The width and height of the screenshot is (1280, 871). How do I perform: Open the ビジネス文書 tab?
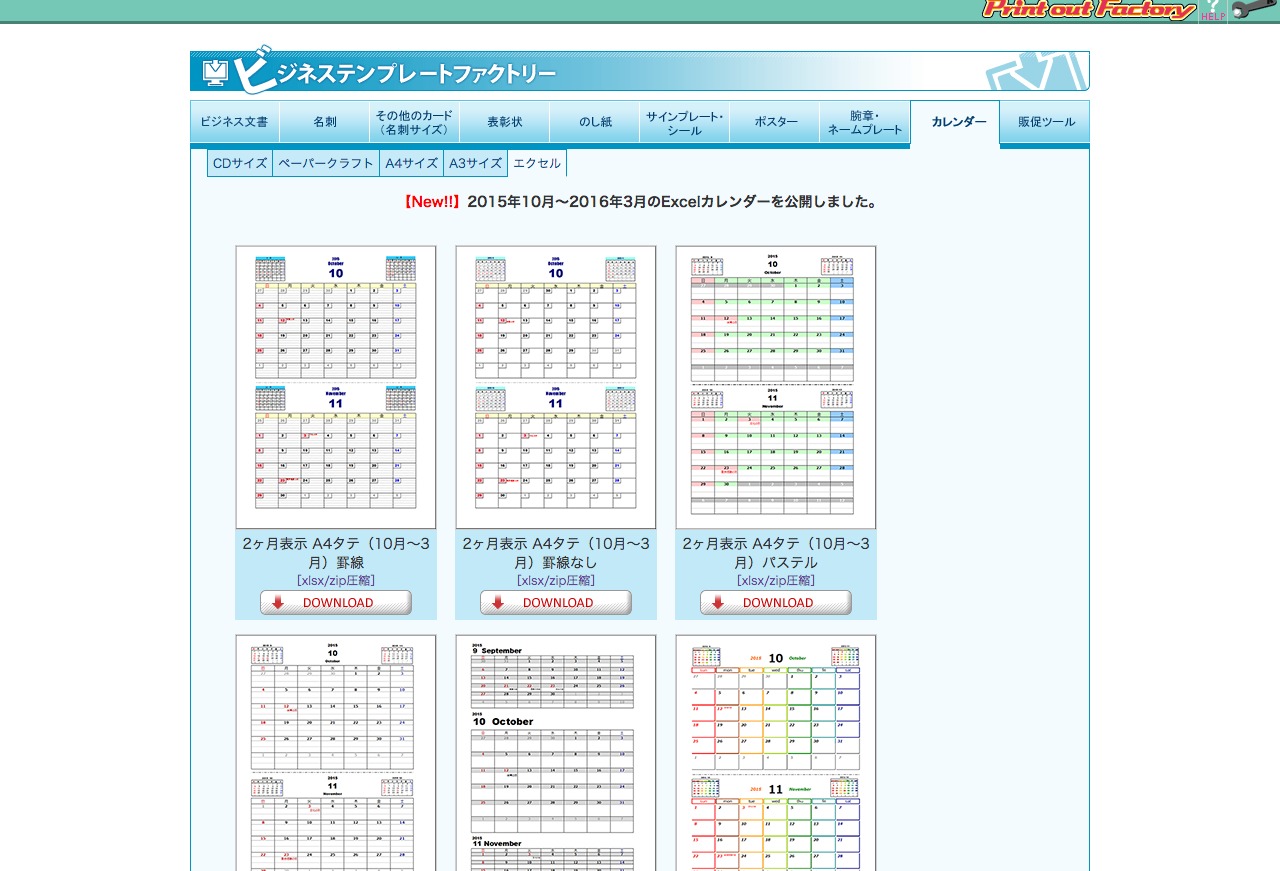pos(234,122)
